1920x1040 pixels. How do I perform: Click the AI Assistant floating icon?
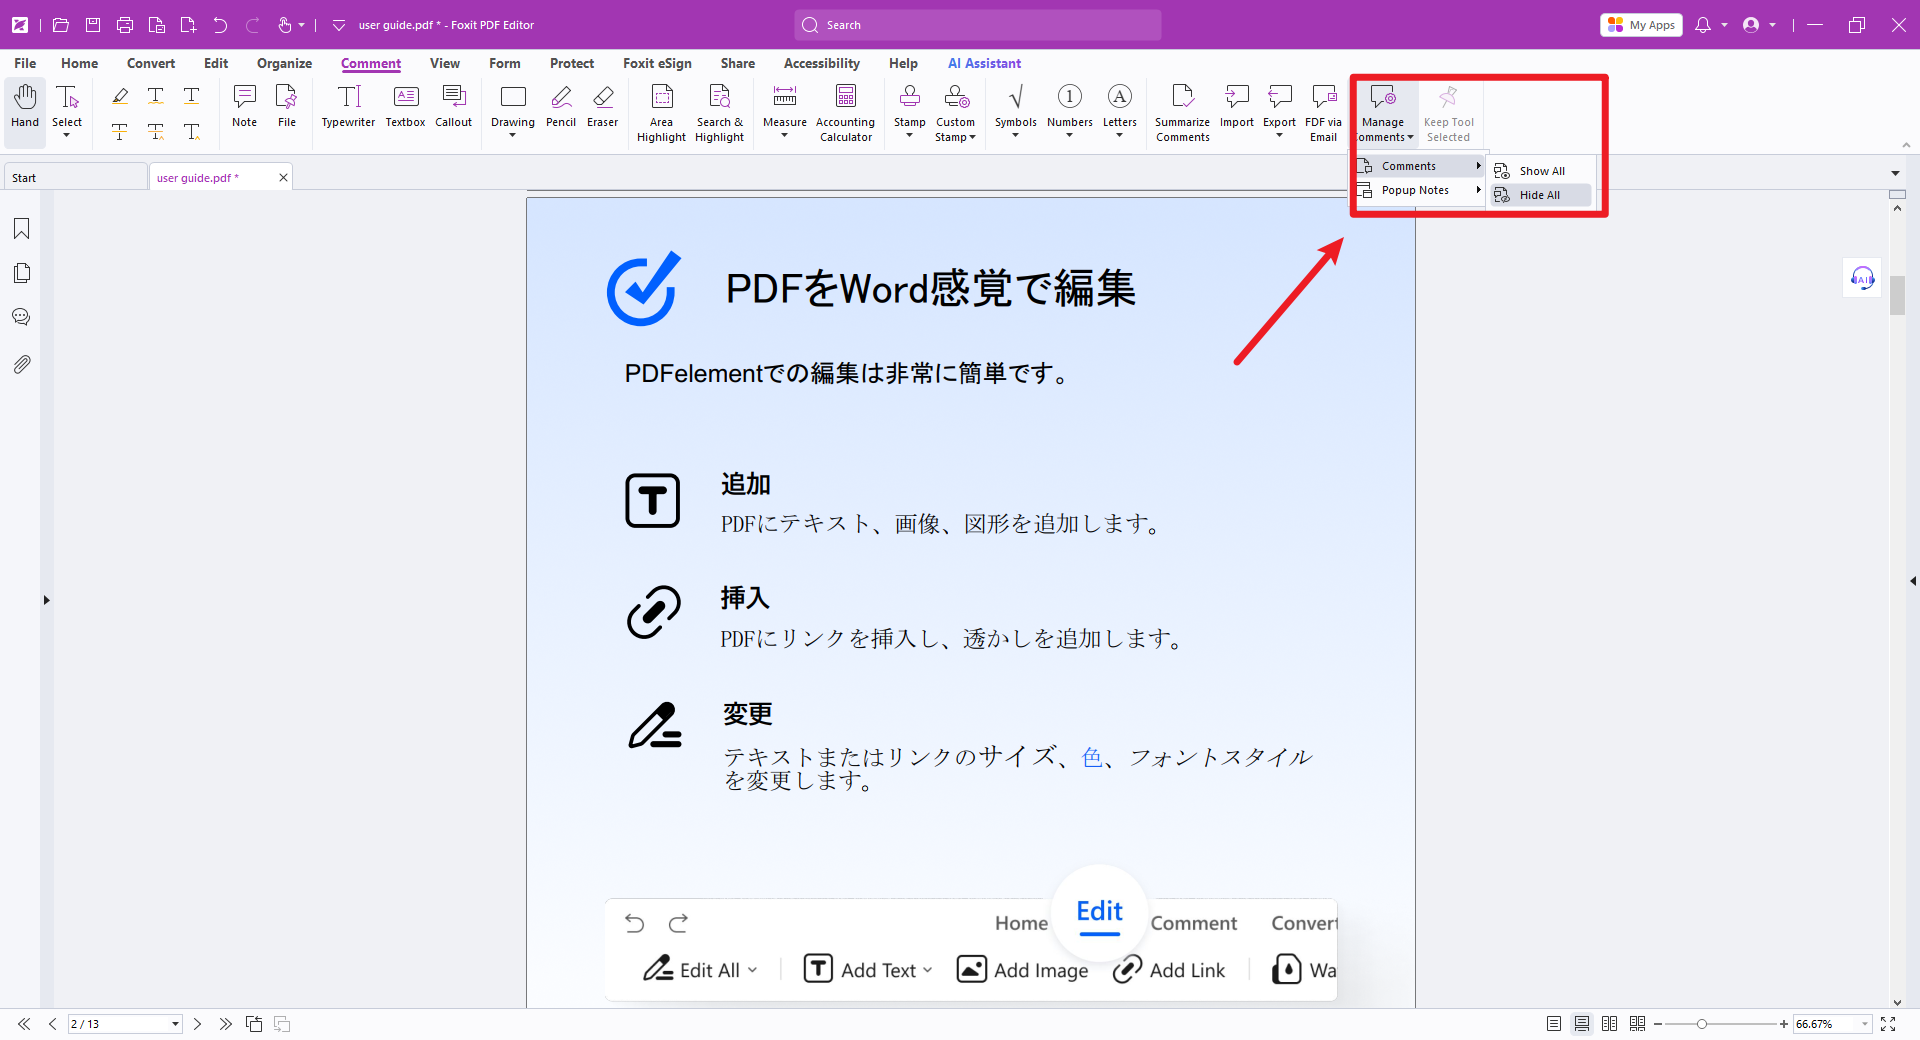tap(1862, 278)
